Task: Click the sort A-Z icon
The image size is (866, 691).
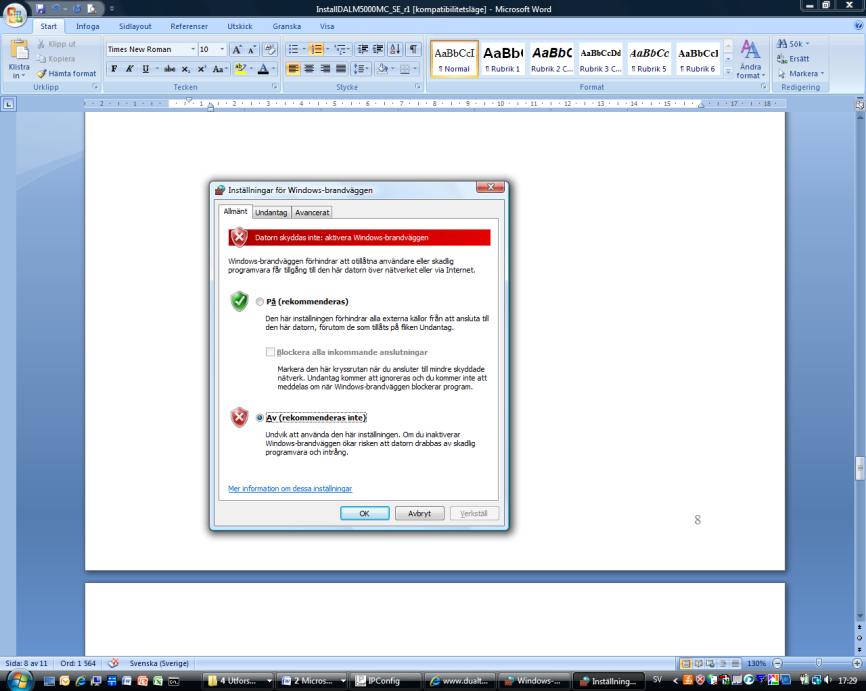Action: click(x=395, y=50)
